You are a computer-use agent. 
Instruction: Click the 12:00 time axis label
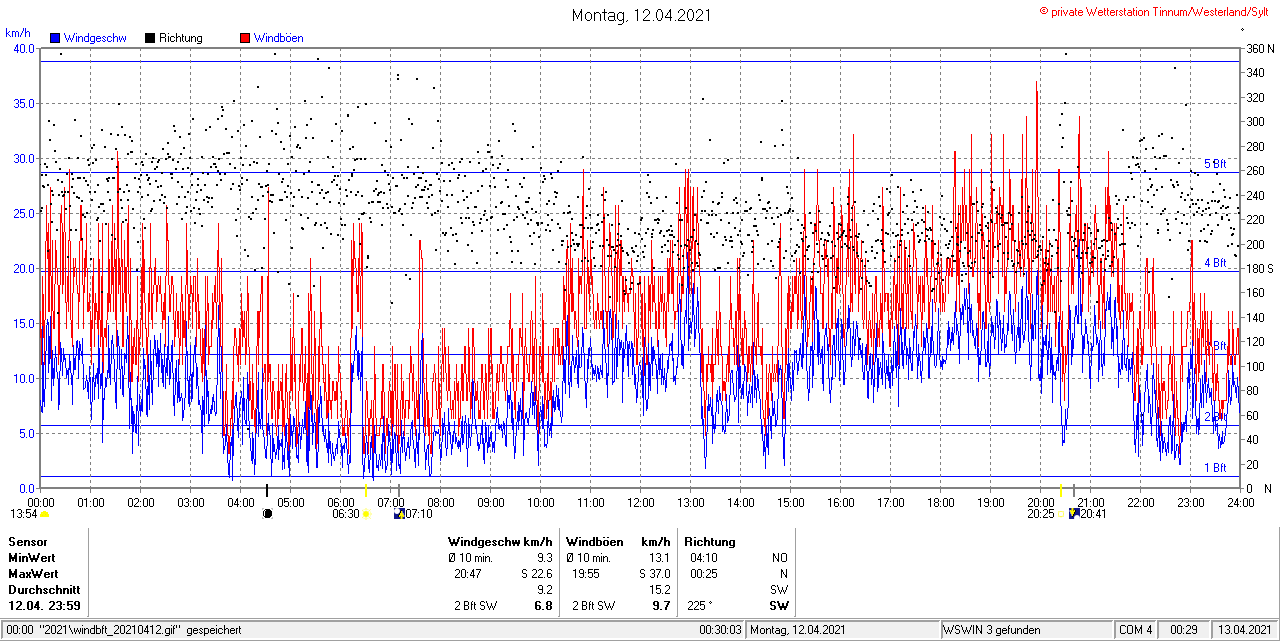pos(641,502)
